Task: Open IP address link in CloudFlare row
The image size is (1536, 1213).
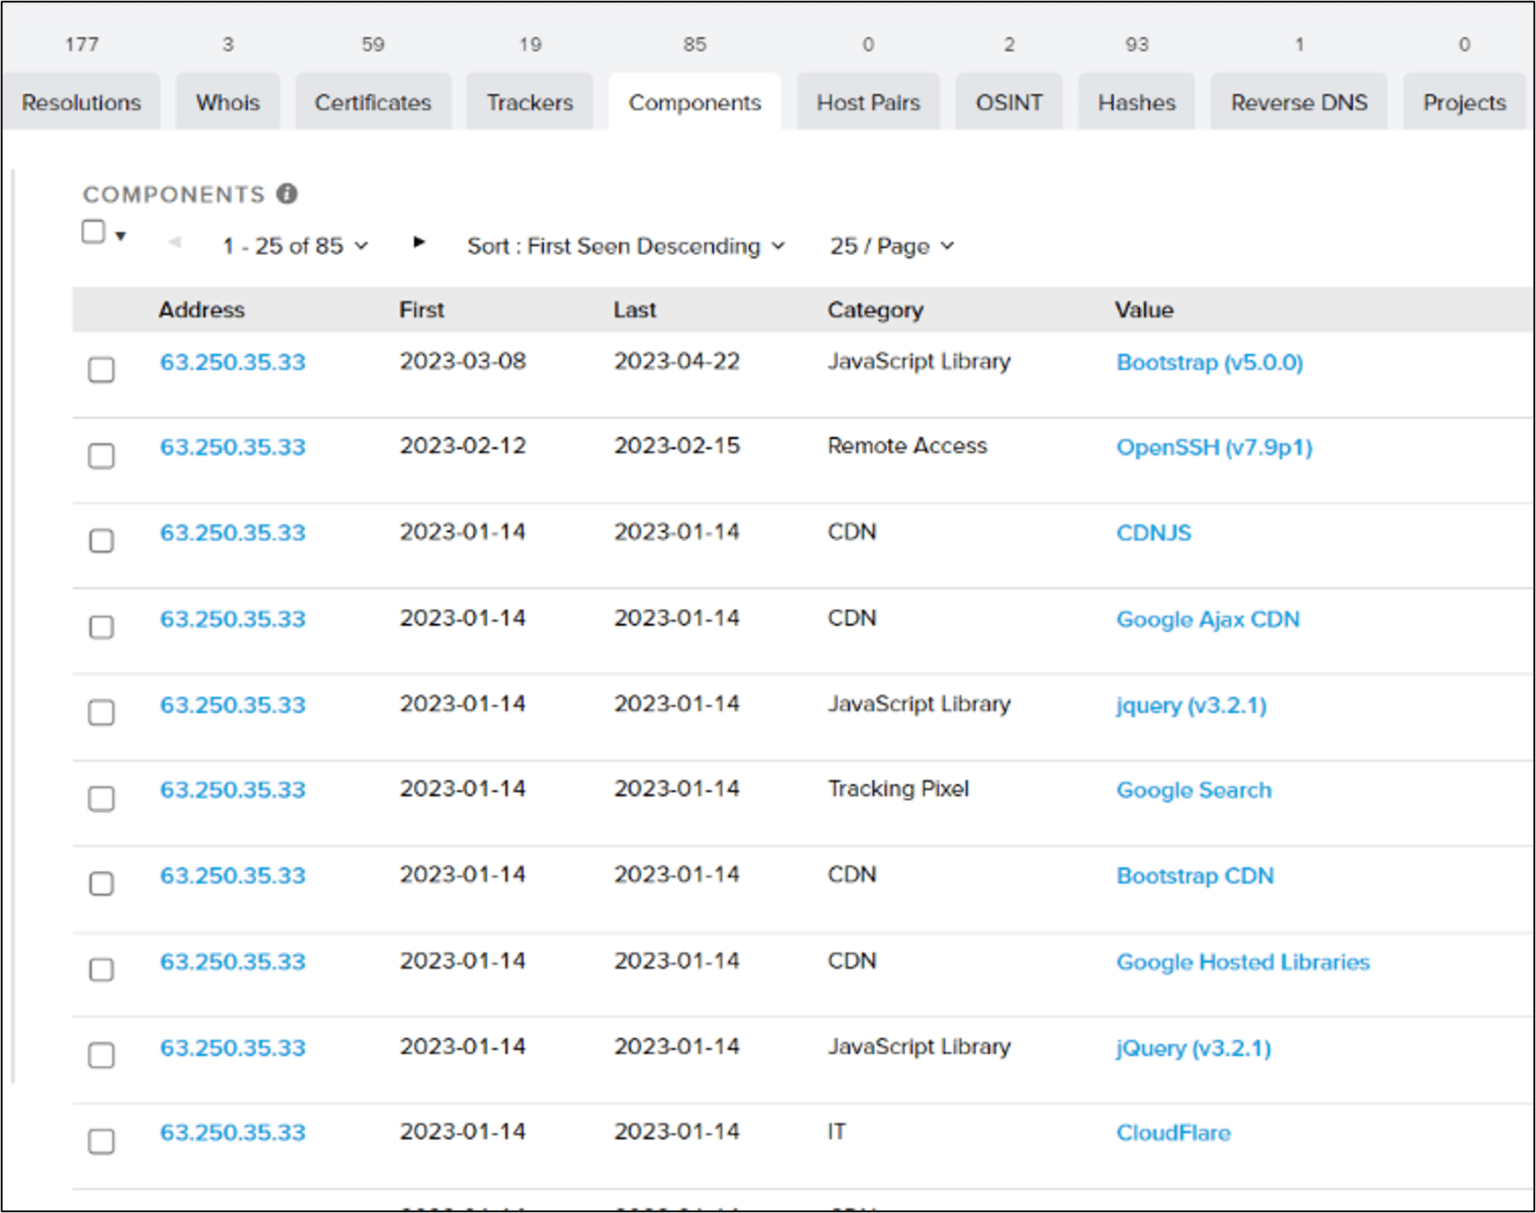Action: point(233,1133)
